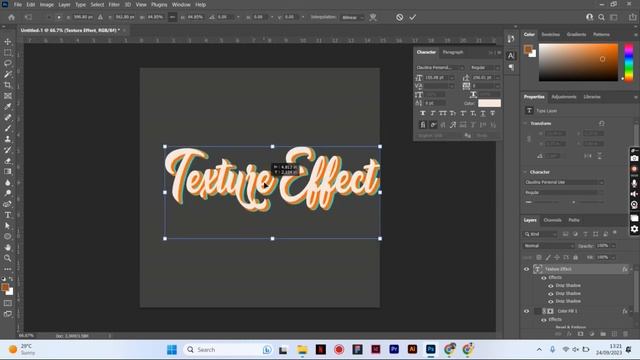Open the Window menu
This screenshot has height=360, width=640.
coord(181,4)
